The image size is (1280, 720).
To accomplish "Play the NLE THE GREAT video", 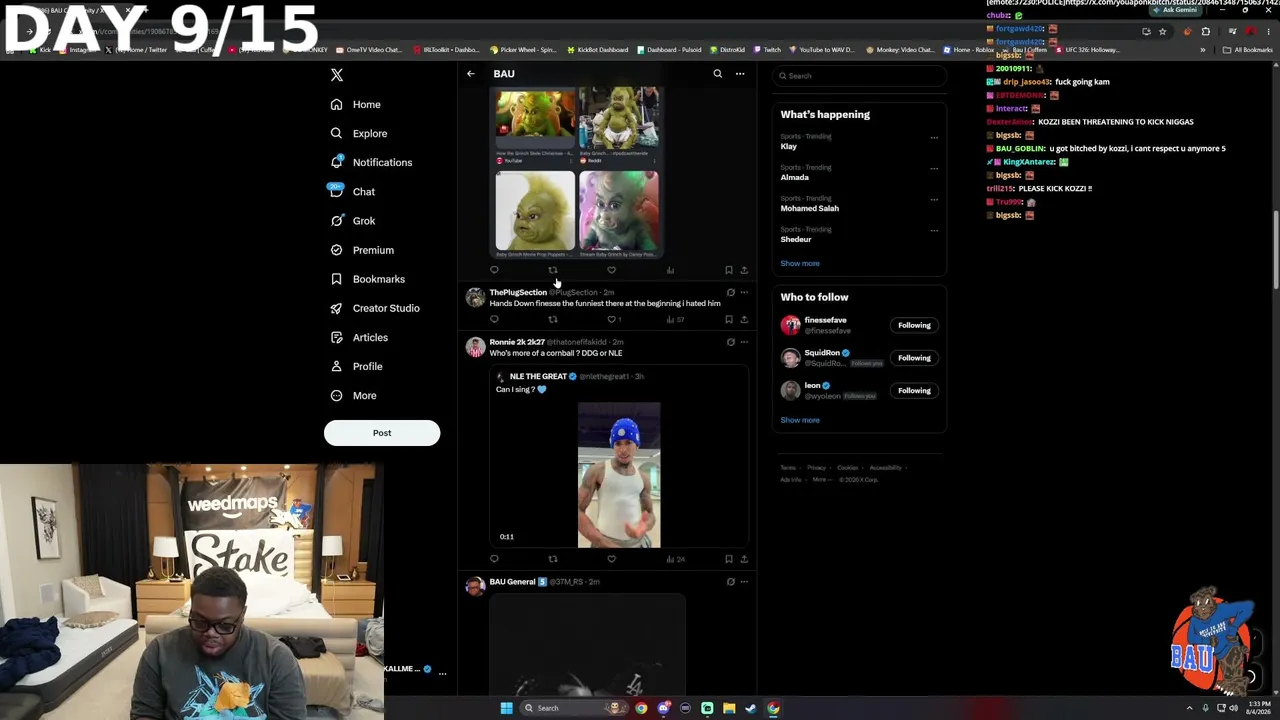I will [619, 475].
